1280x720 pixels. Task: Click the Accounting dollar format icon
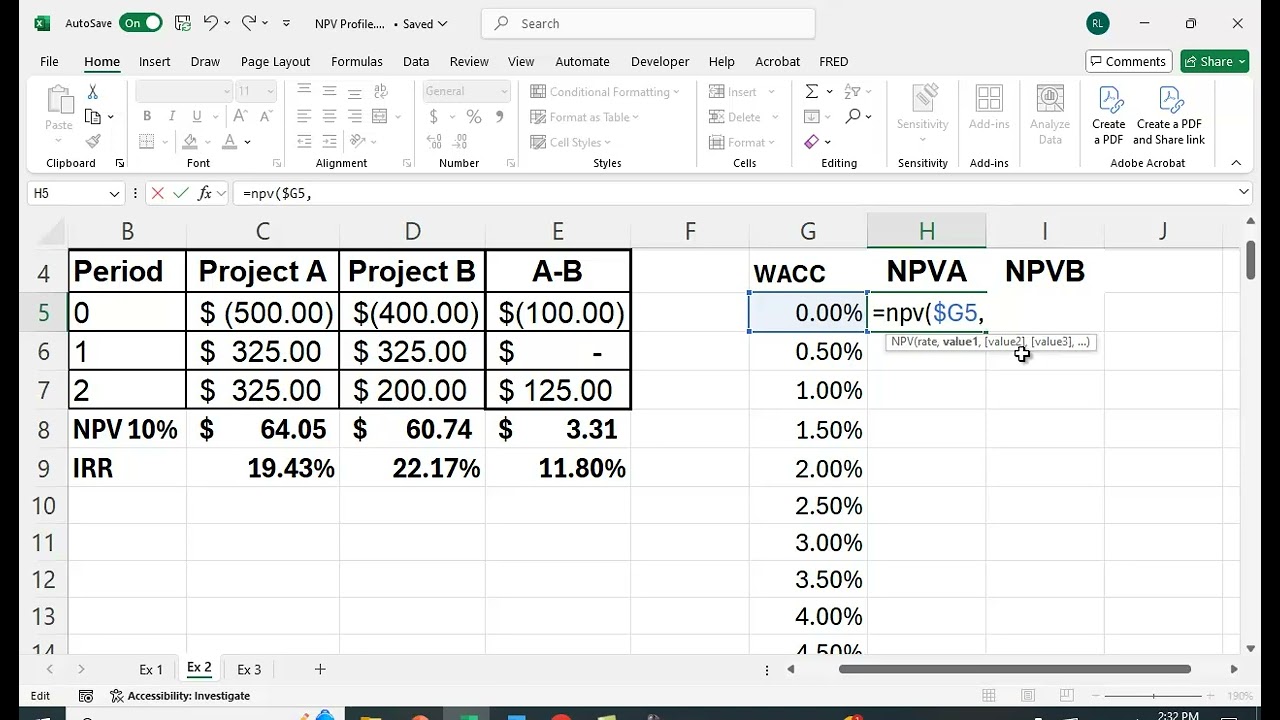point(434,117)
